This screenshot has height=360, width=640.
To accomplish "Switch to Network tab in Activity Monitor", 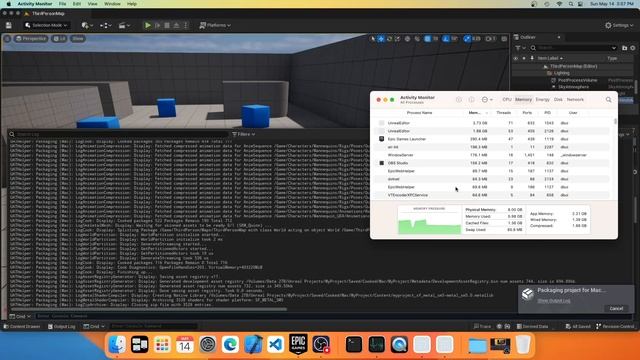I will [x=575, y=100].
